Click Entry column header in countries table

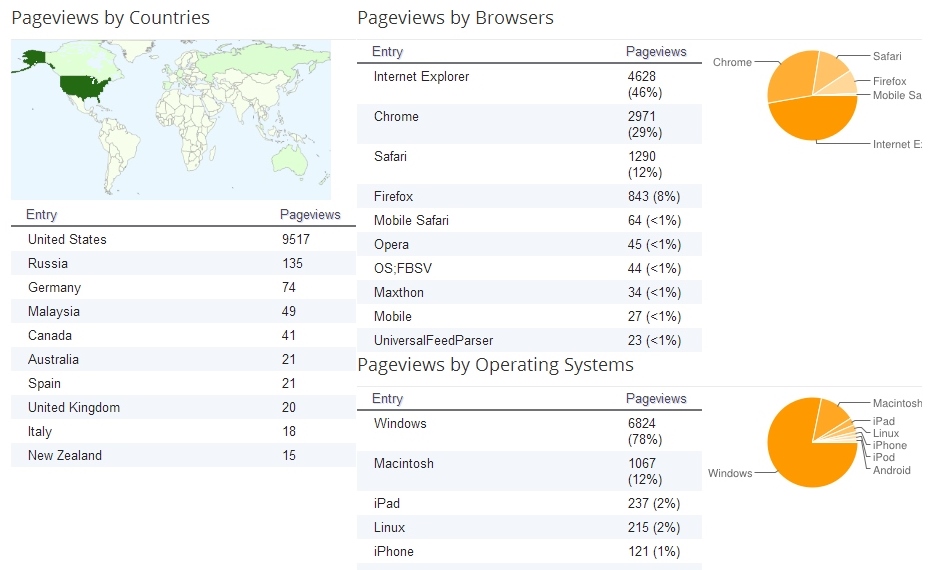(41, 214)
